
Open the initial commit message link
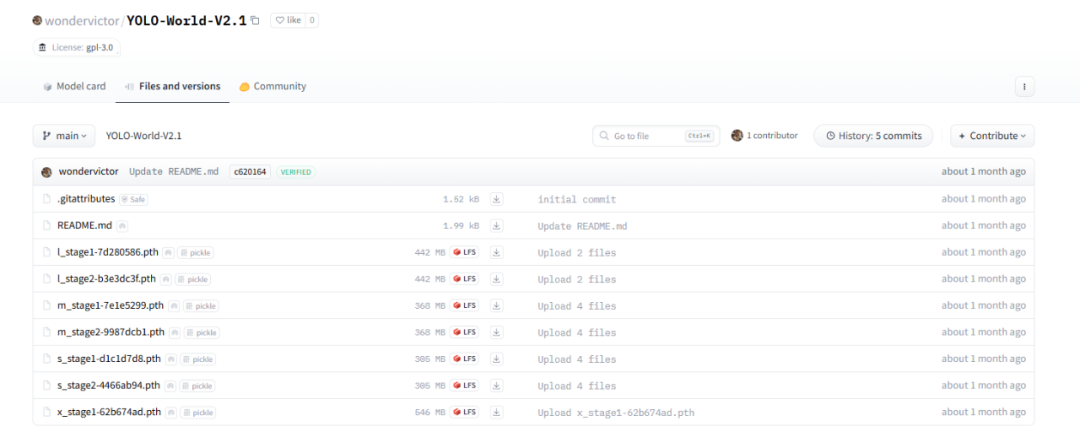[x=577, y=199]
